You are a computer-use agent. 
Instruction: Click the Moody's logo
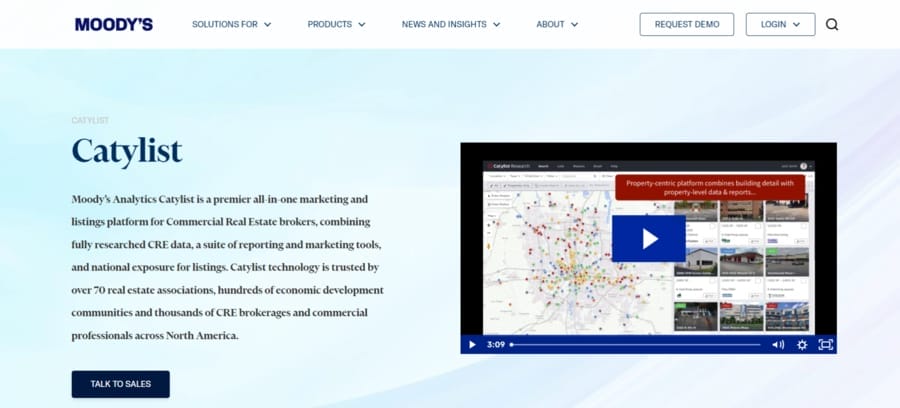(114, 24)
